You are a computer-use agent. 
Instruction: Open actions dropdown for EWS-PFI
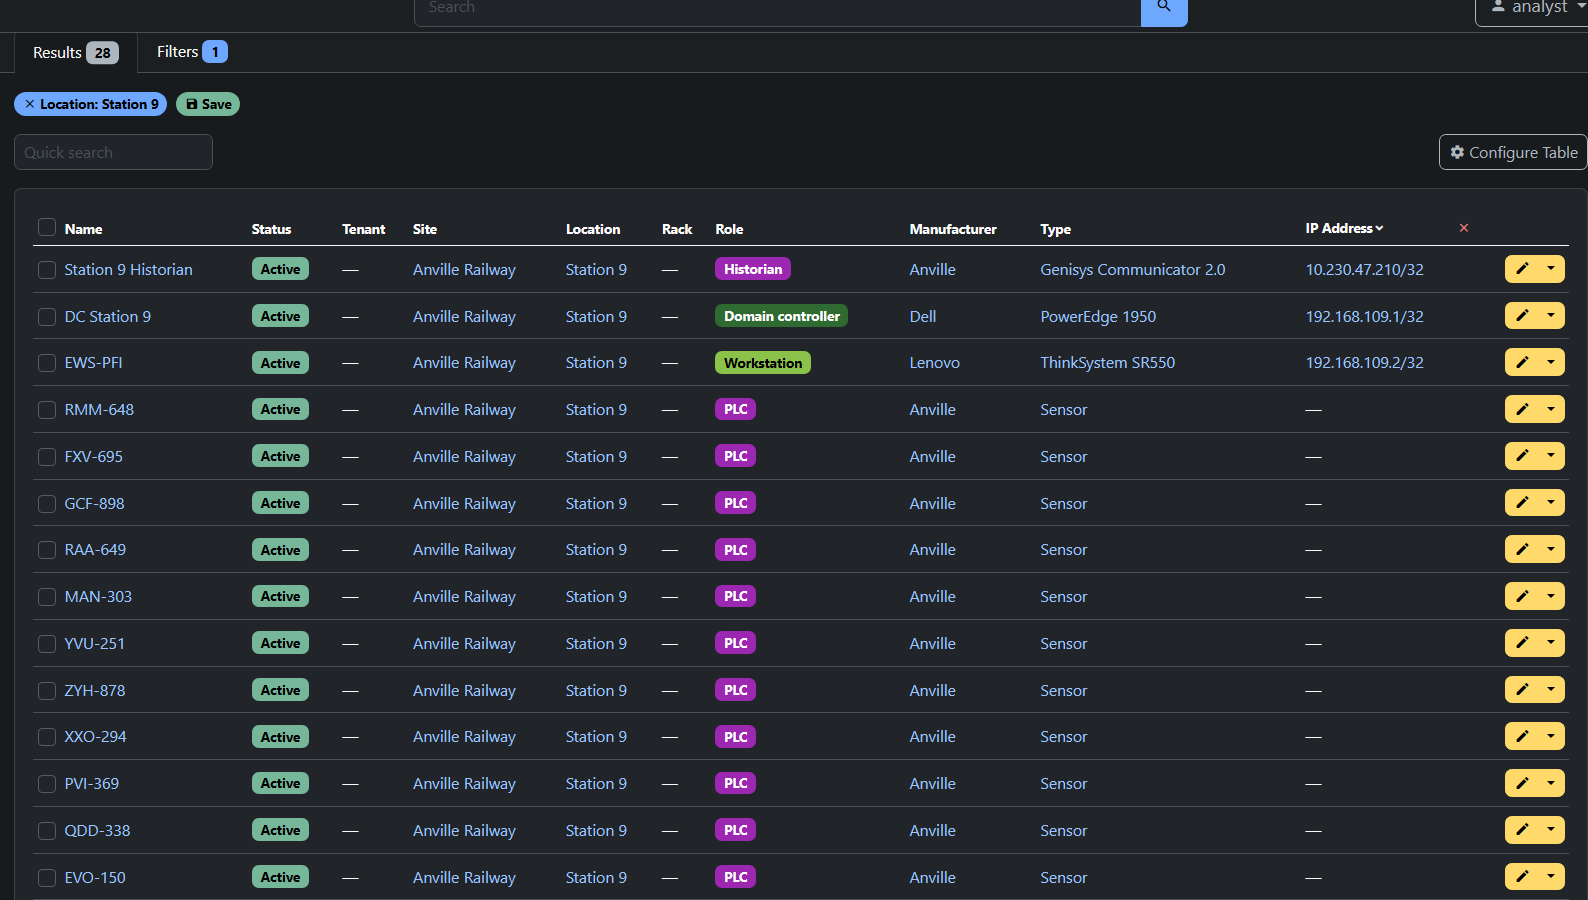point(1552,362)
